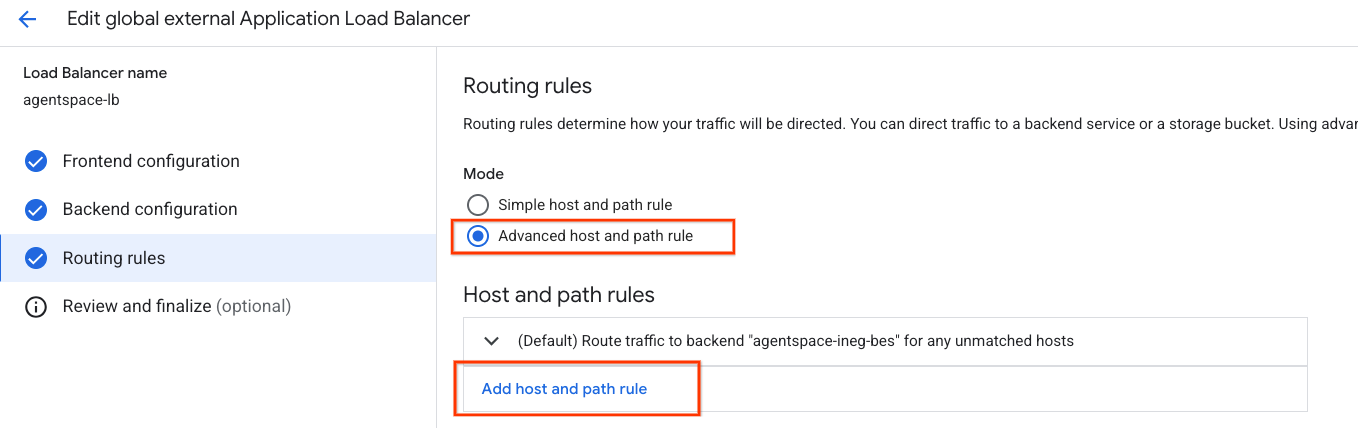
Task: Go to the Backend configuration step
Action: coord(150,209)
